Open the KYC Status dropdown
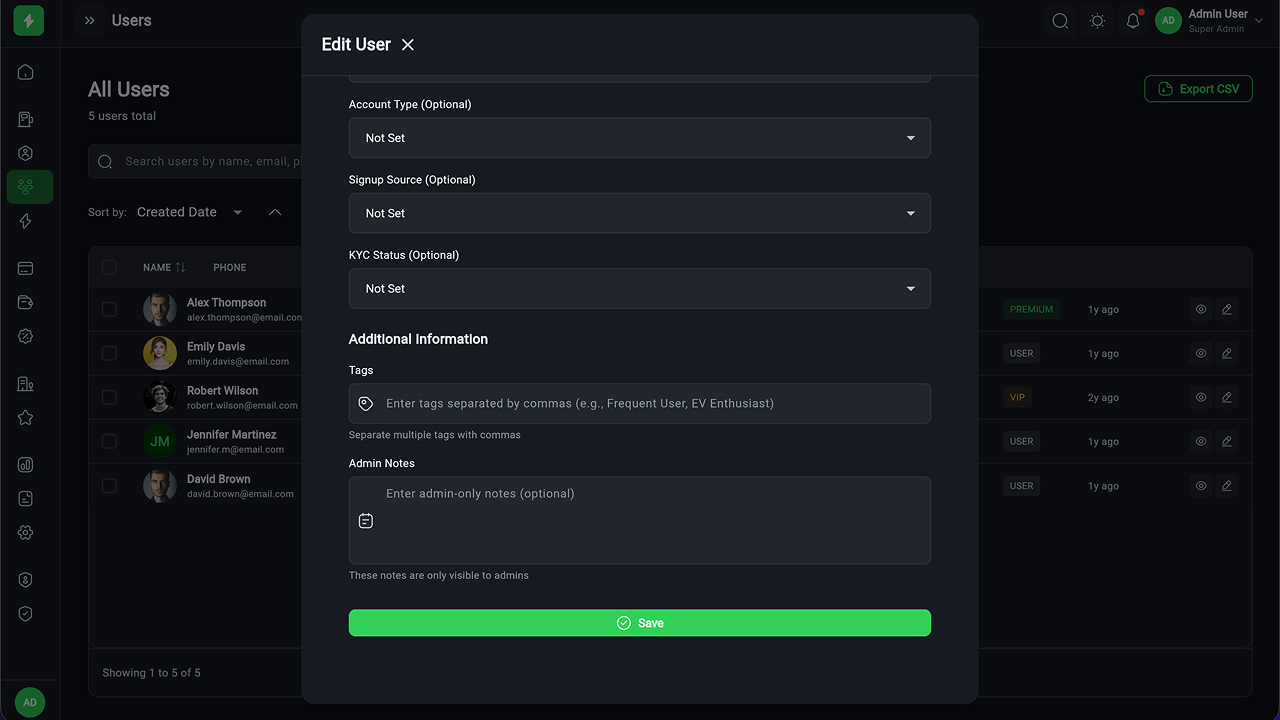Screen dimensions: 1280x720 click(x=639, y=288)
